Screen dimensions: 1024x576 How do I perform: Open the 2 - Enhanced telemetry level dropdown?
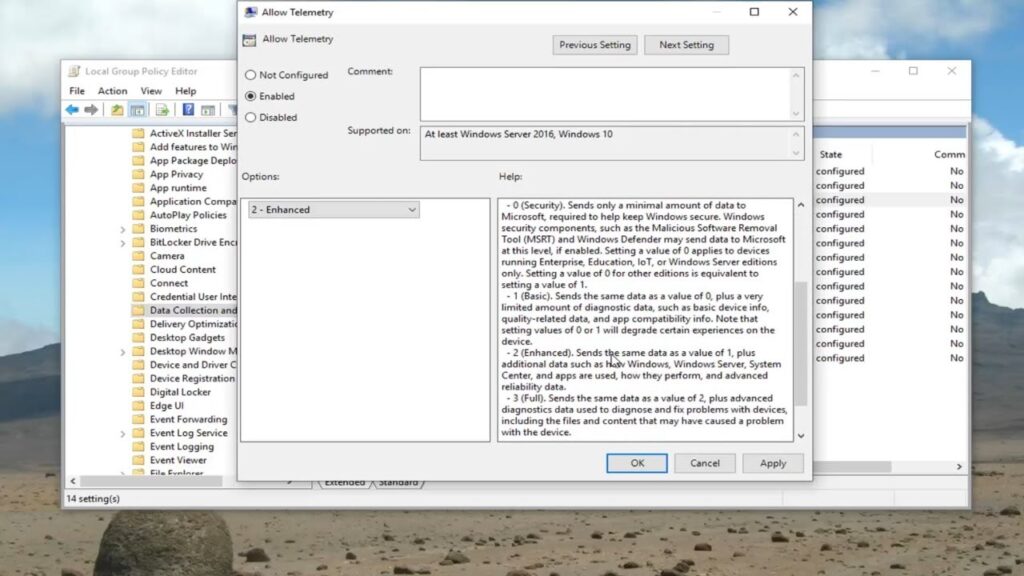(x=334, y=210)
